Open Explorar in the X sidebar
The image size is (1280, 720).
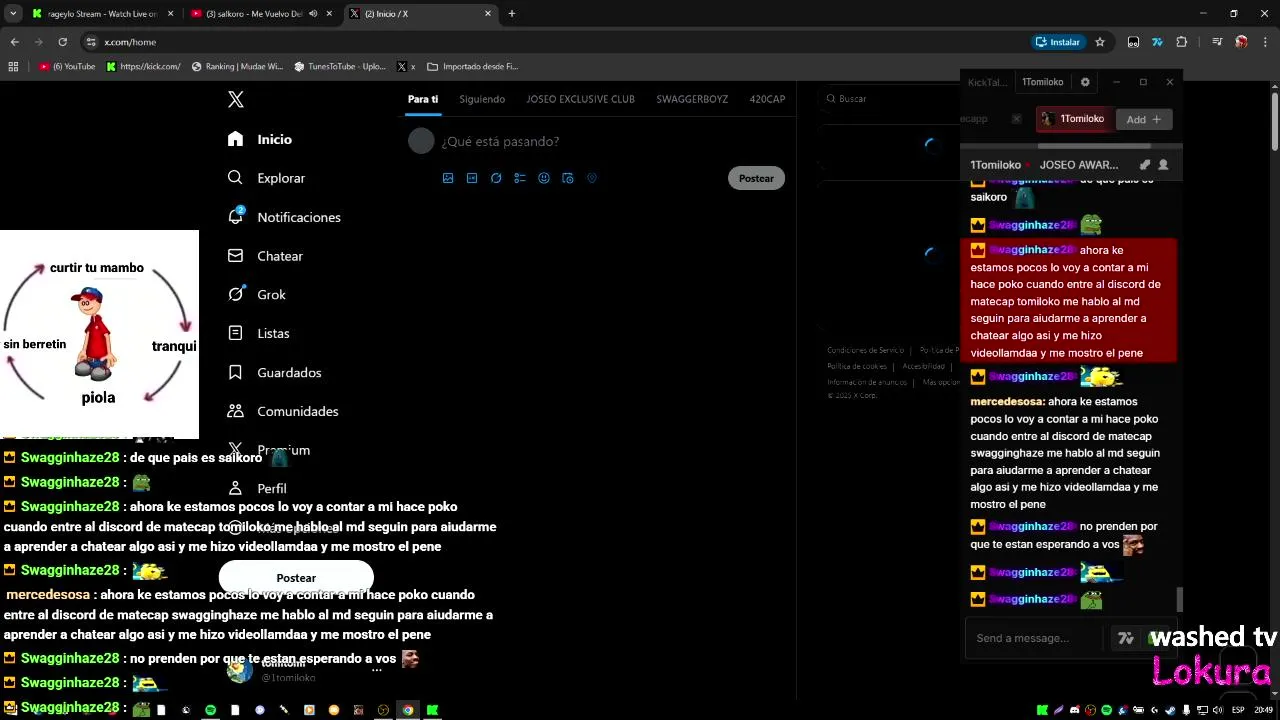click(x=266, y=178)
